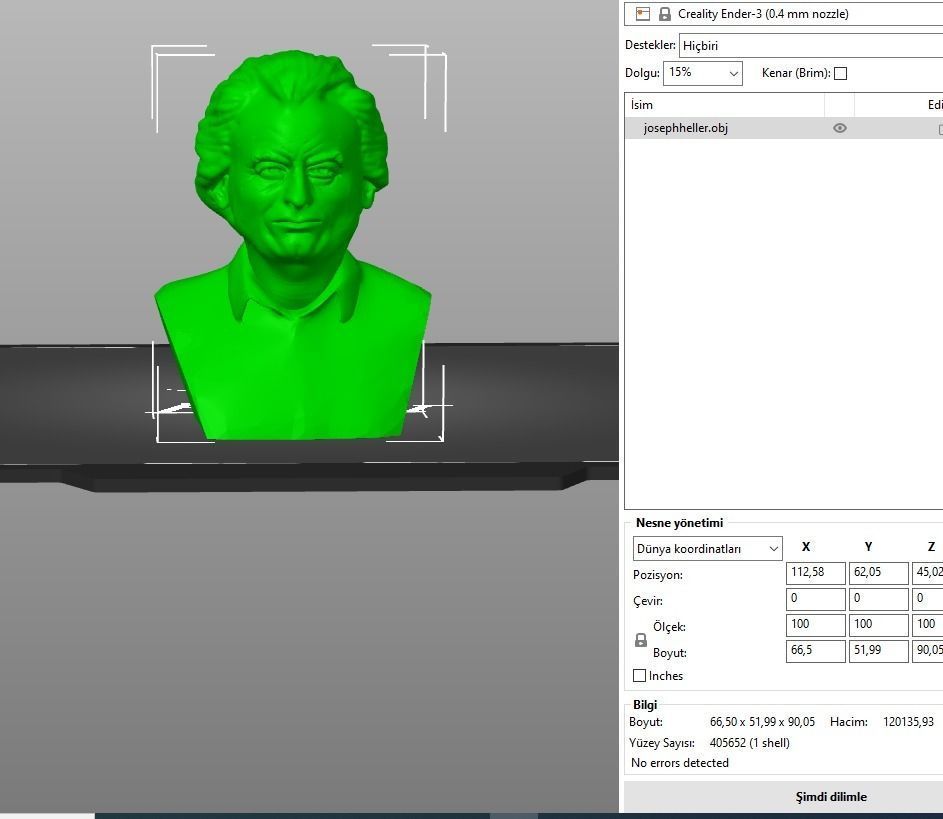Open the Creality Ender-3 printer dropdown

pyautogui.click(x=784, y=14)
